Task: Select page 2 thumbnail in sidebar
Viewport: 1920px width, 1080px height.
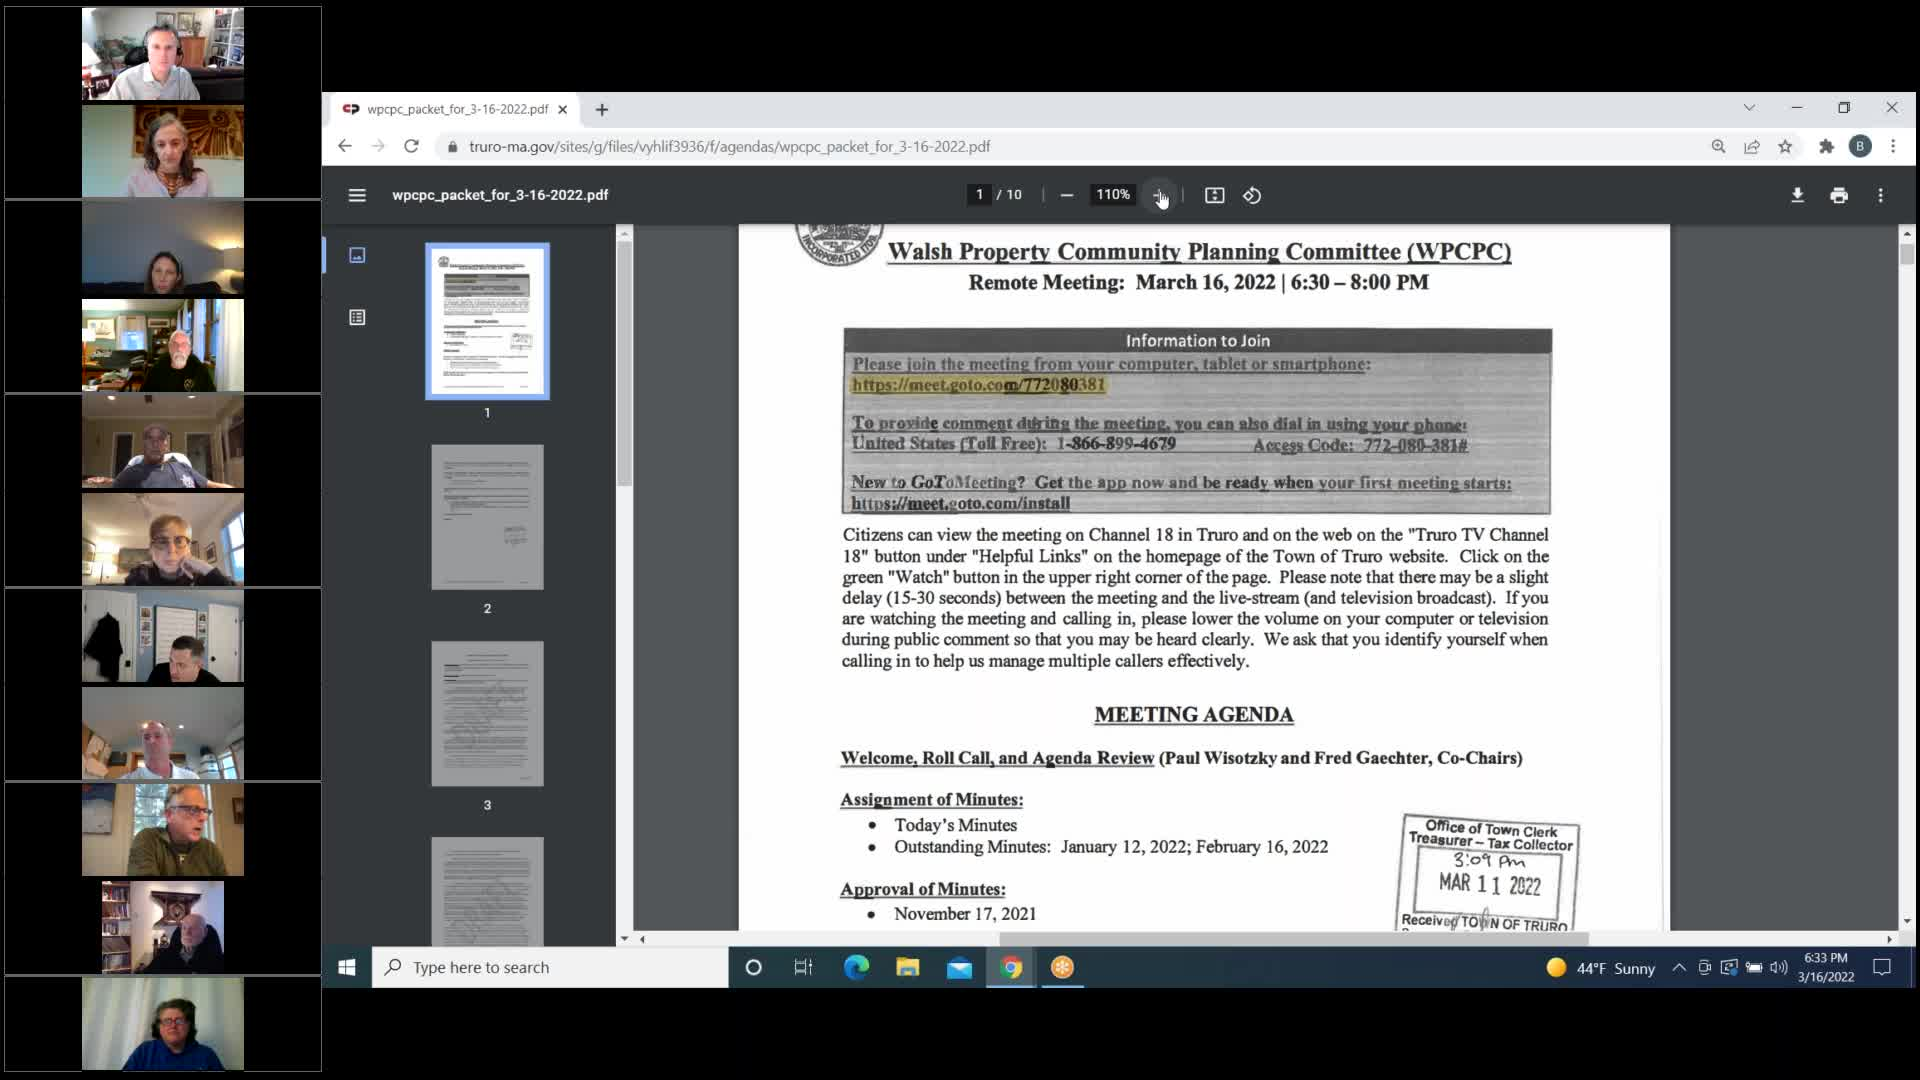Action: (x=487, y=517)
